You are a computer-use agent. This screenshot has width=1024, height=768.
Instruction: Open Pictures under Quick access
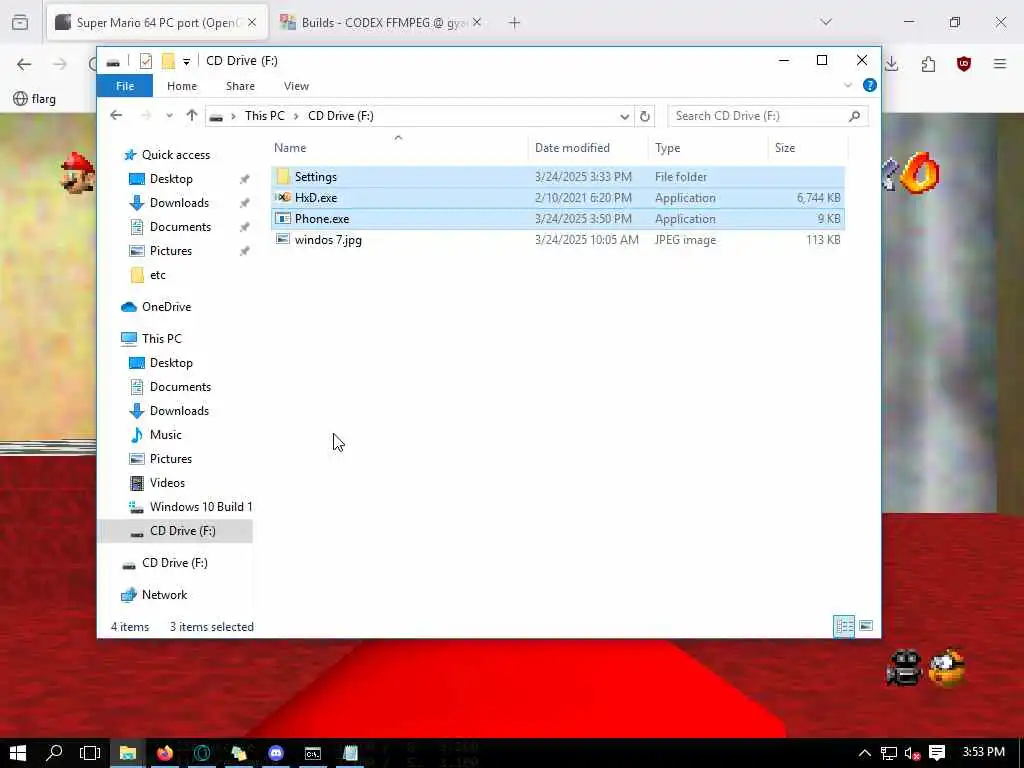170,251
